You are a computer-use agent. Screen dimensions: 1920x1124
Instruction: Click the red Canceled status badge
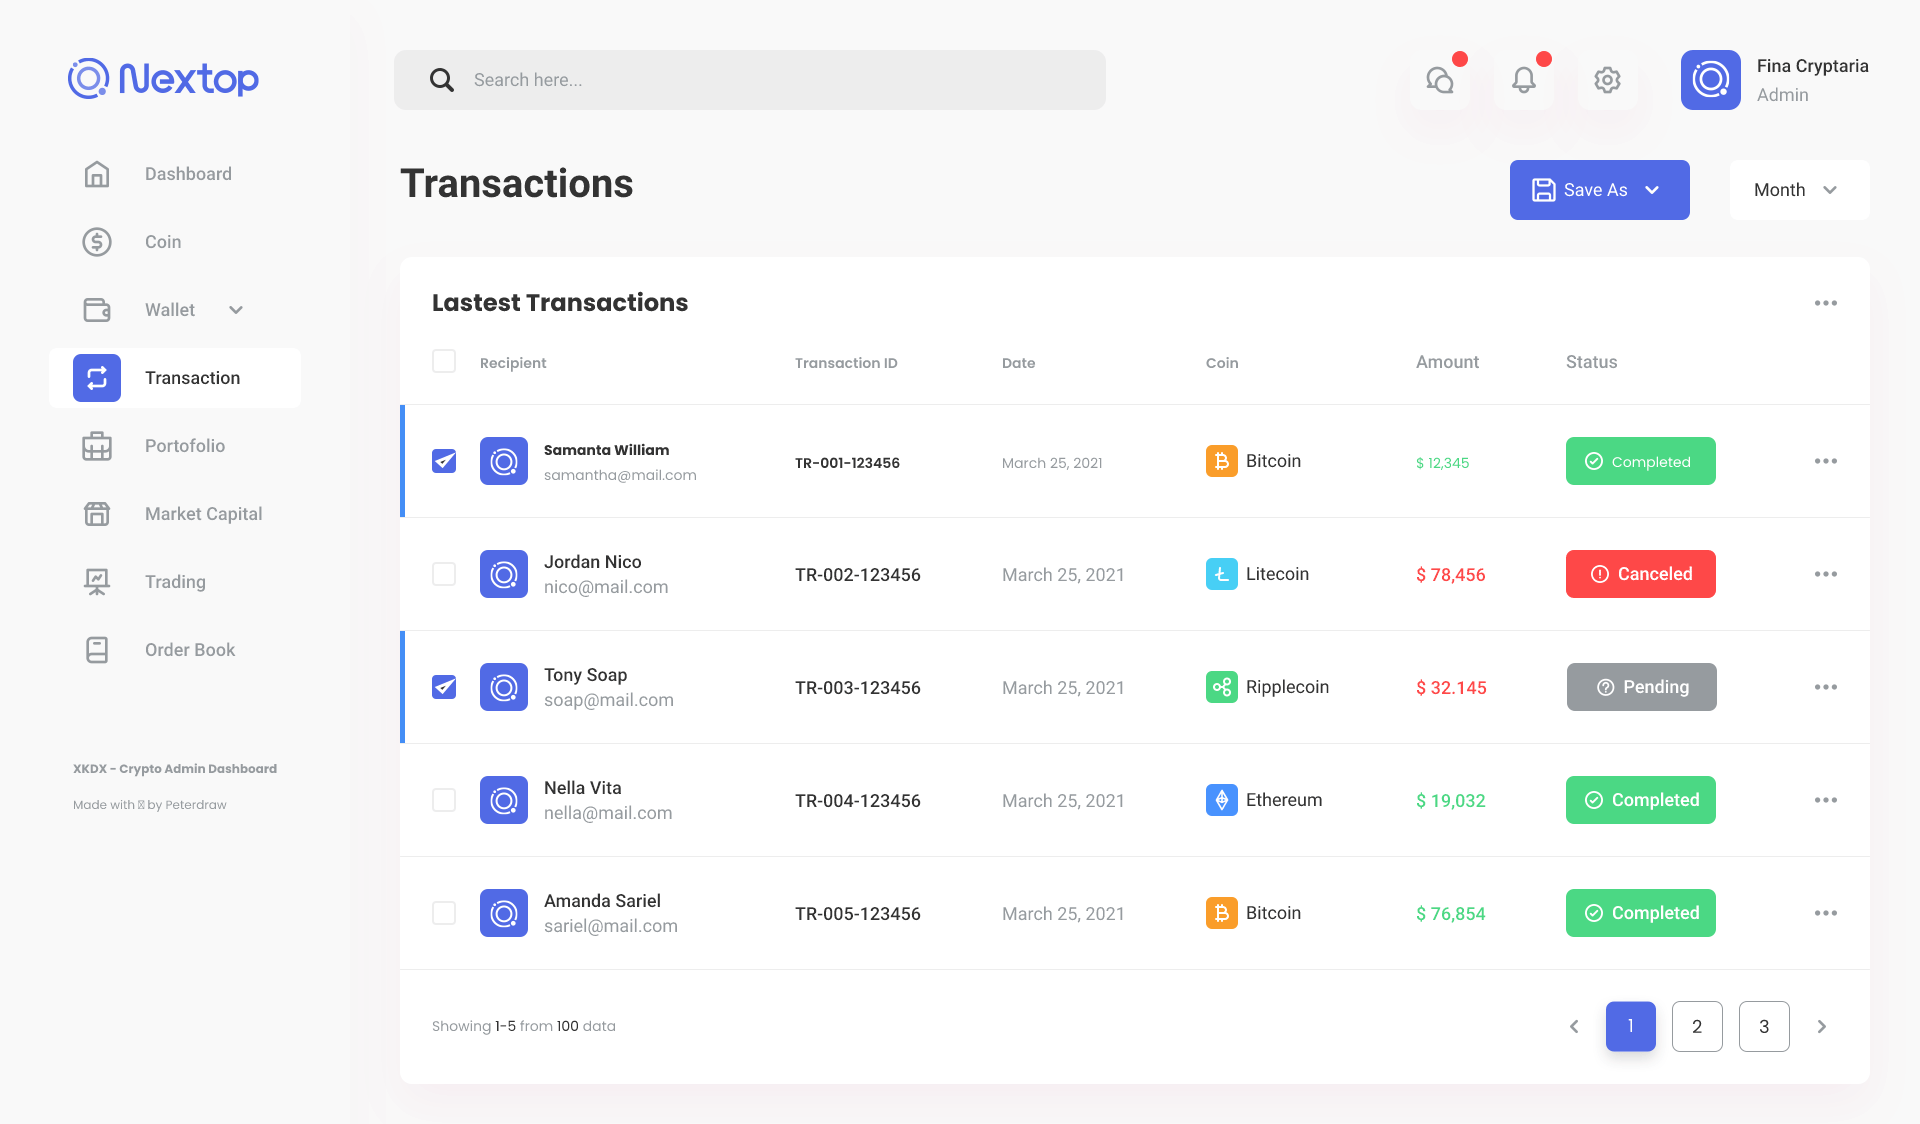tap(1640, 574)
